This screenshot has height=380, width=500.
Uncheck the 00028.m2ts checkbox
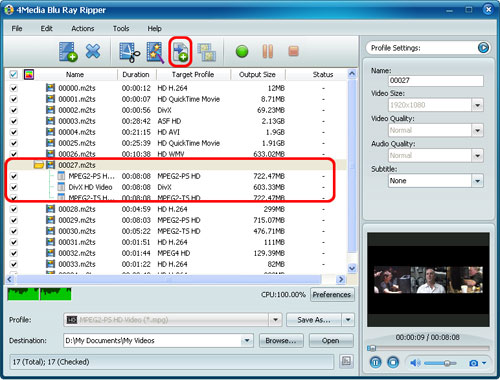[13, 209]
